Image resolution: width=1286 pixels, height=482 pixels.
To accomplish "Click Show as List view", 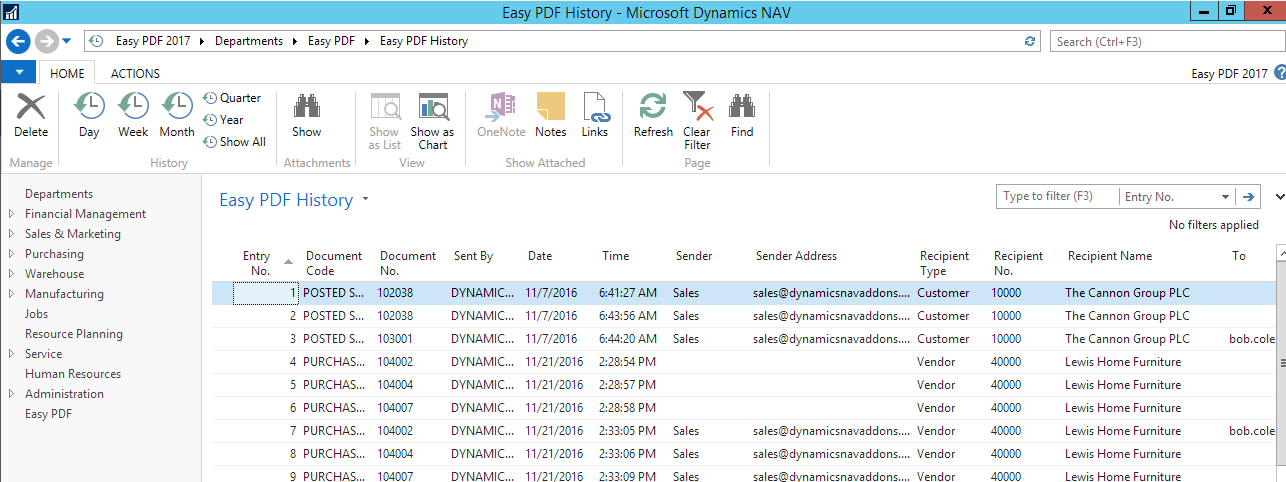I will pos(385,122).
